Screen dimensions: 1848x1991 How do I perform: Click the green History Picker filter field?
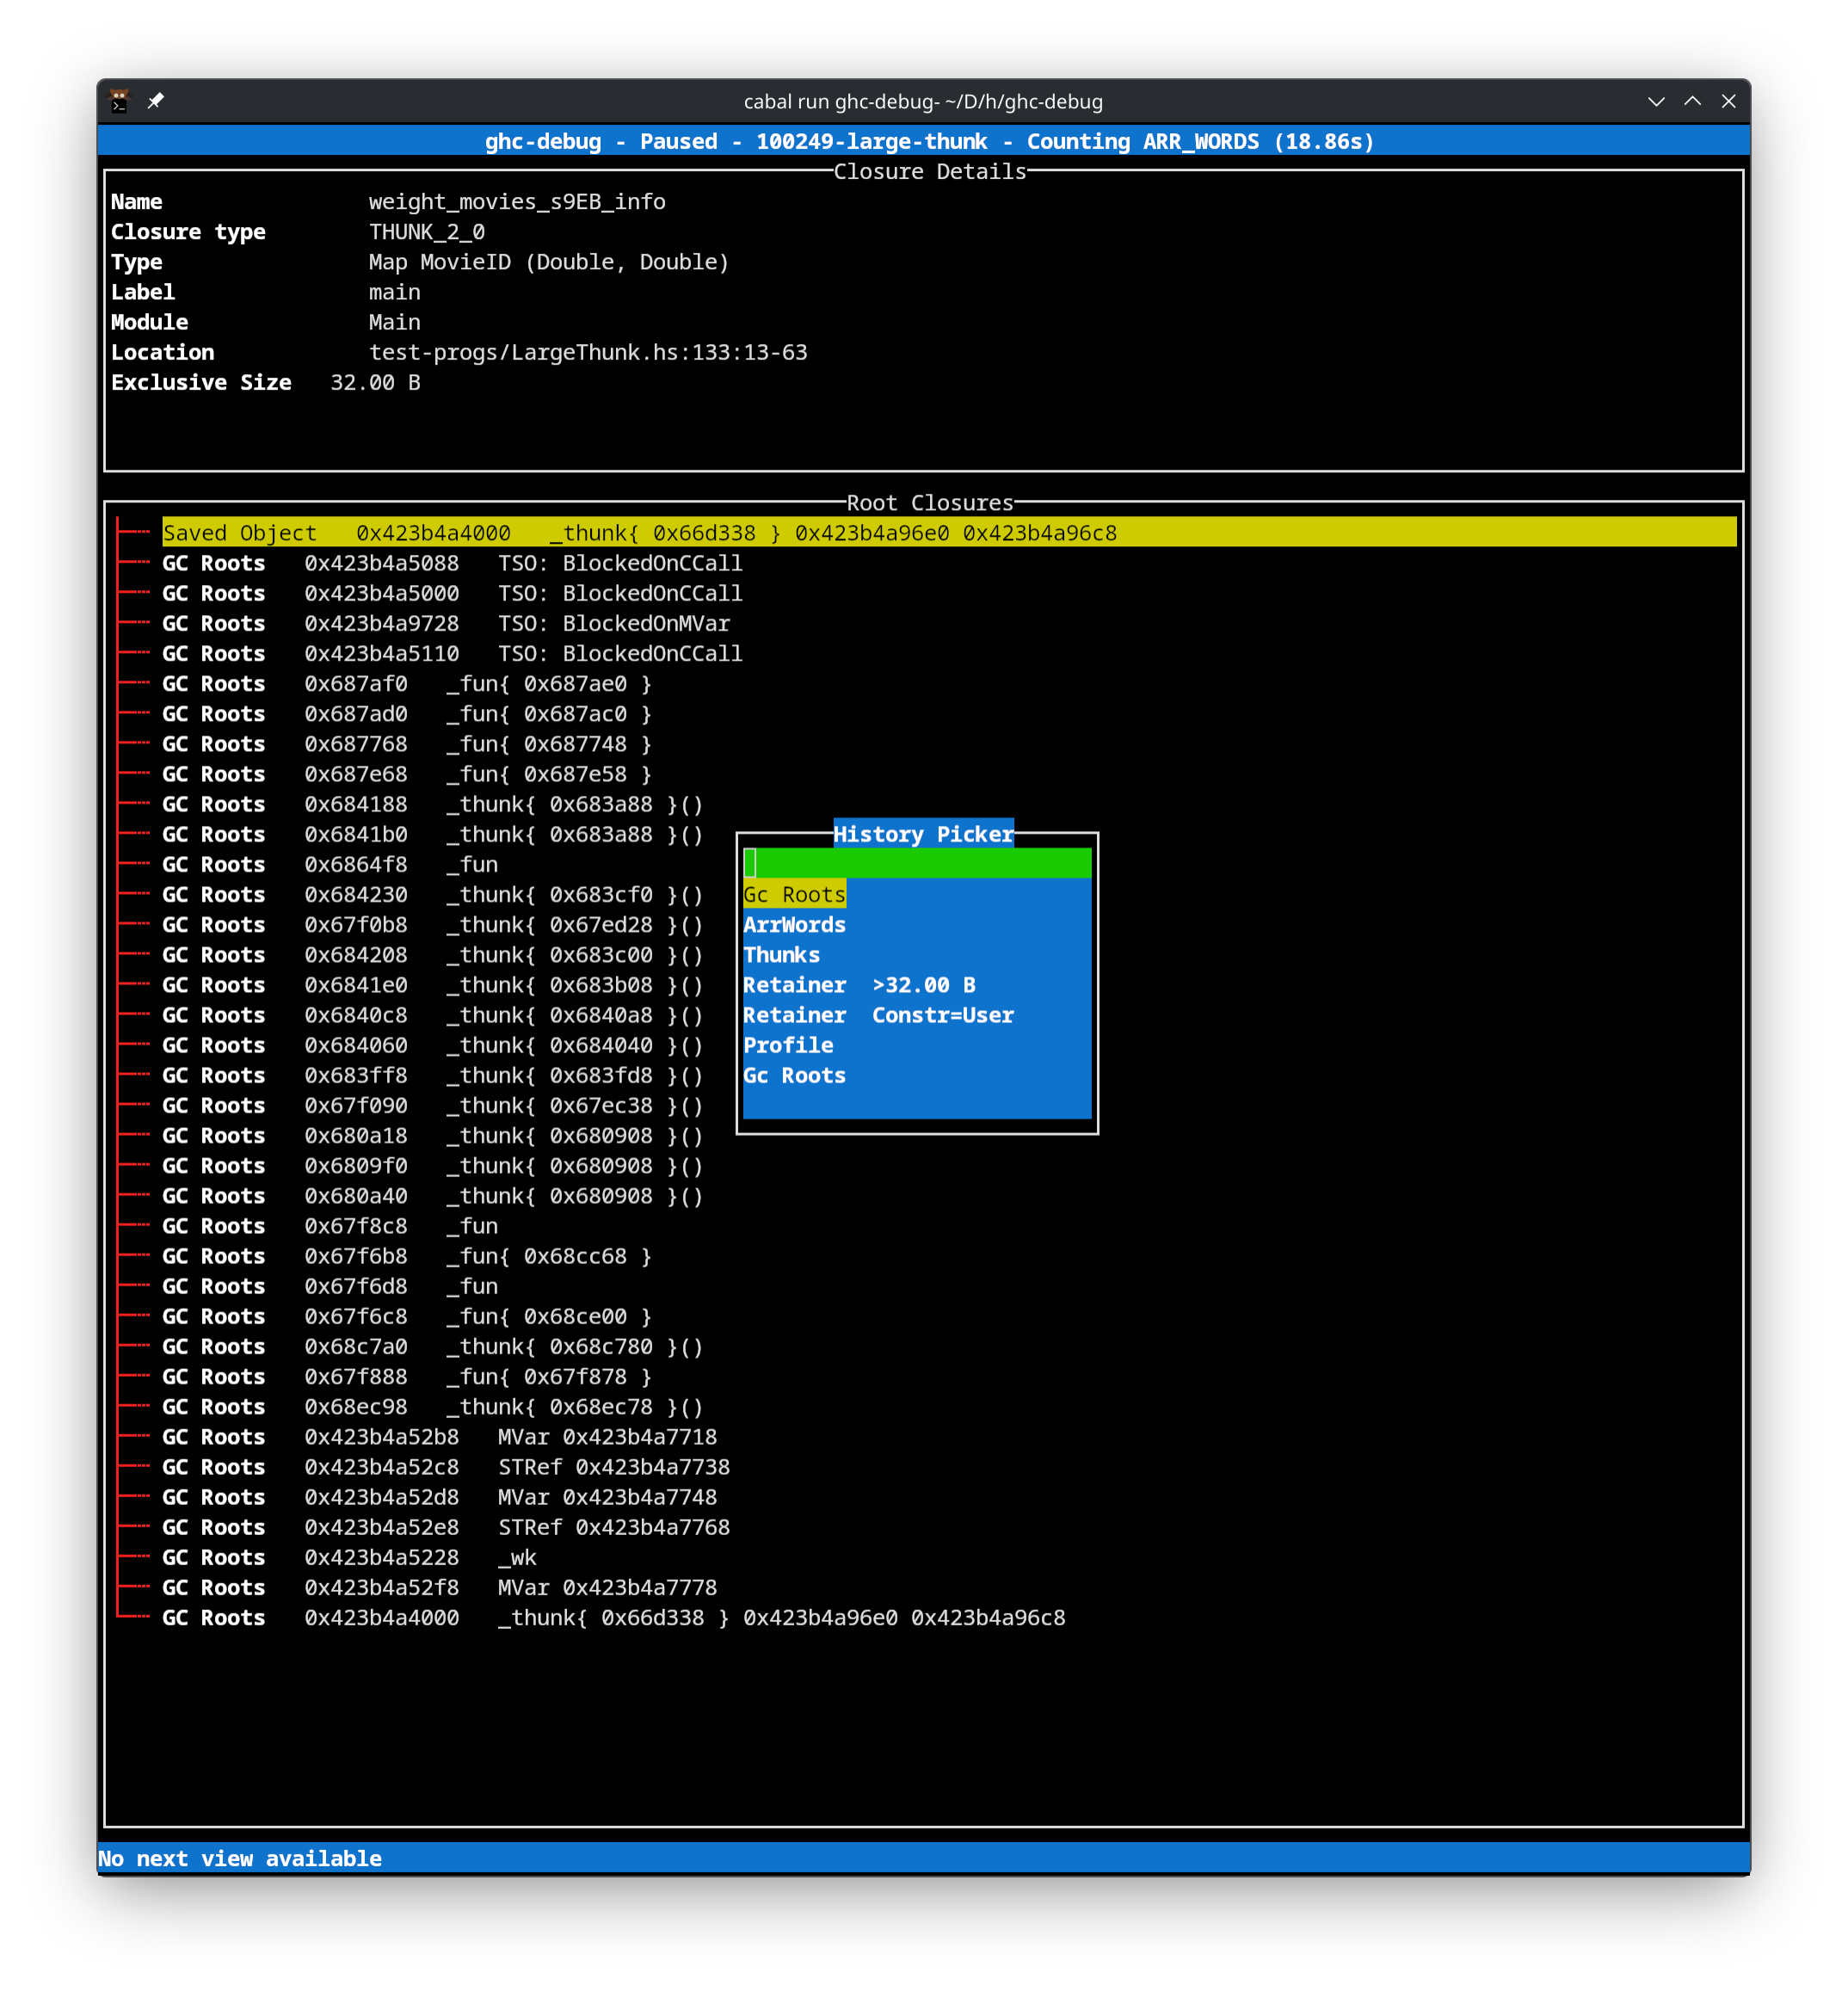[917, 863]
